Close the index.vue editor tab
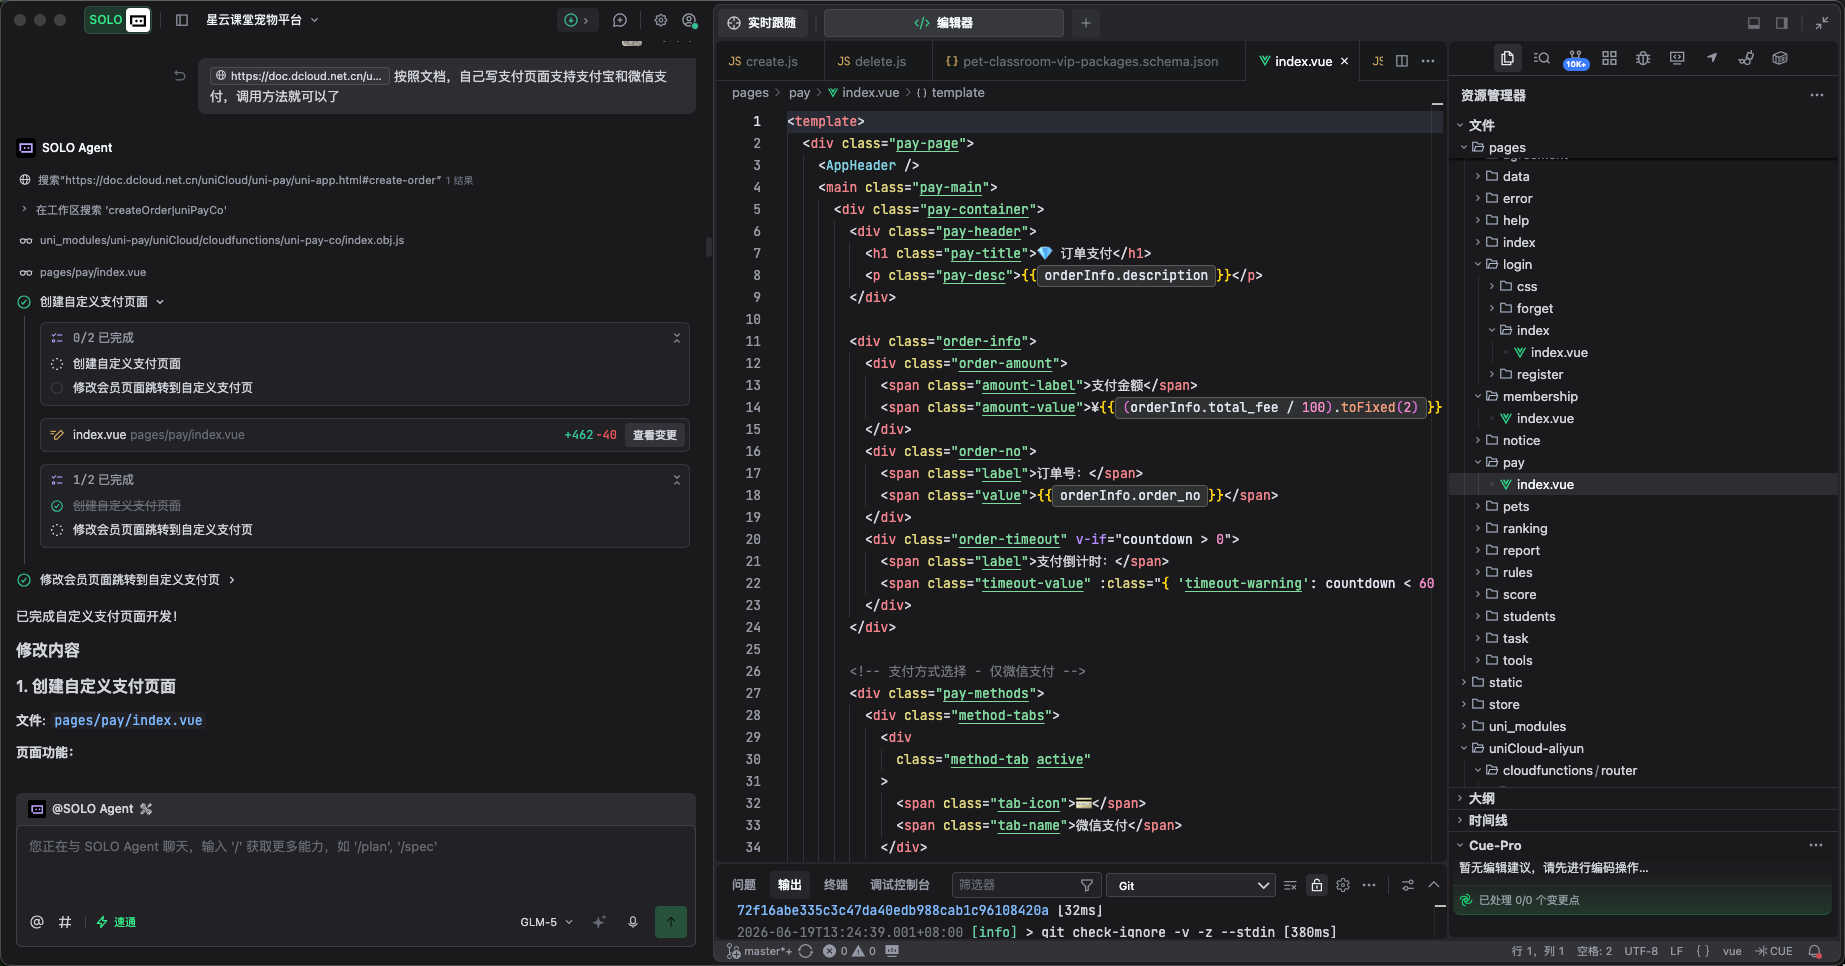The width and height of the screenshot is (1845, 966). [x=1344, y=61]
